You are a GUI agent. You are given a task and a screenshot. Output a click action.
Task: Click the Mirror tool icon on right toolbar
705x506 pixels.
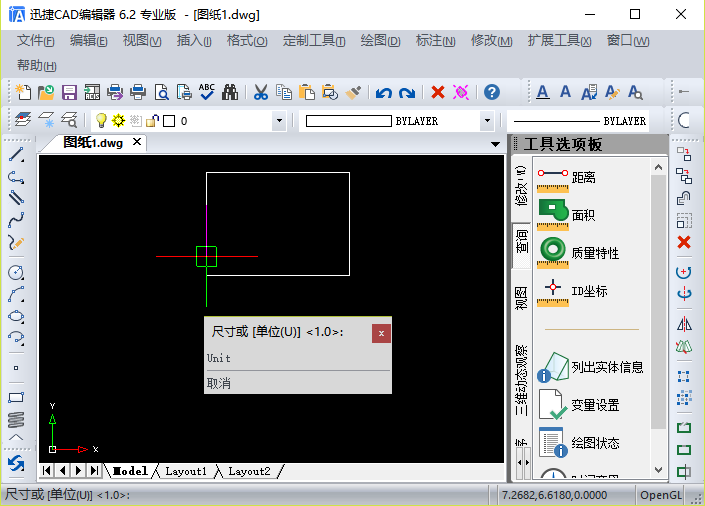click(x=684, y=324)
